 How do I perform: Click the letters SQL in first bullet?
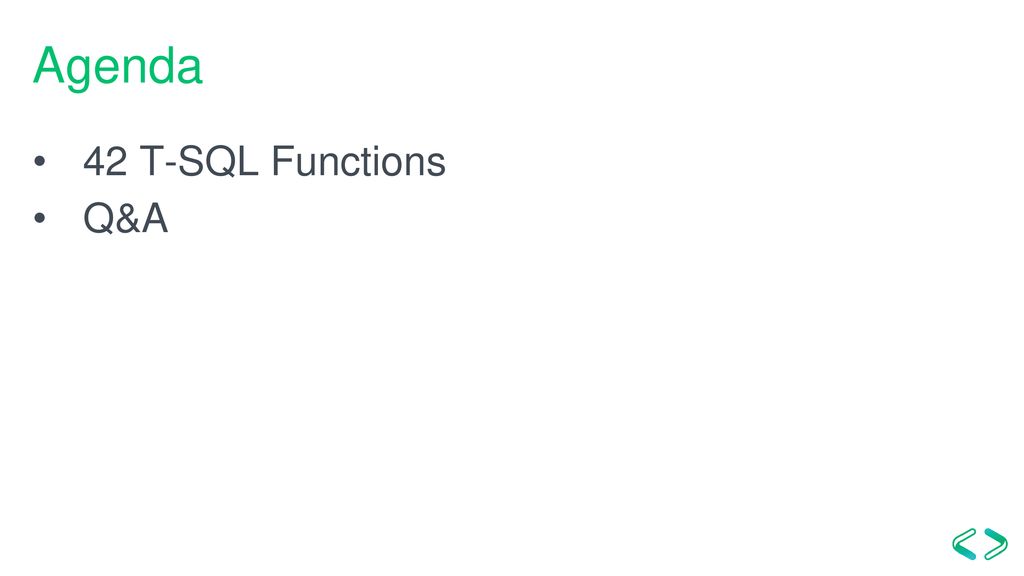click(218, 161)
